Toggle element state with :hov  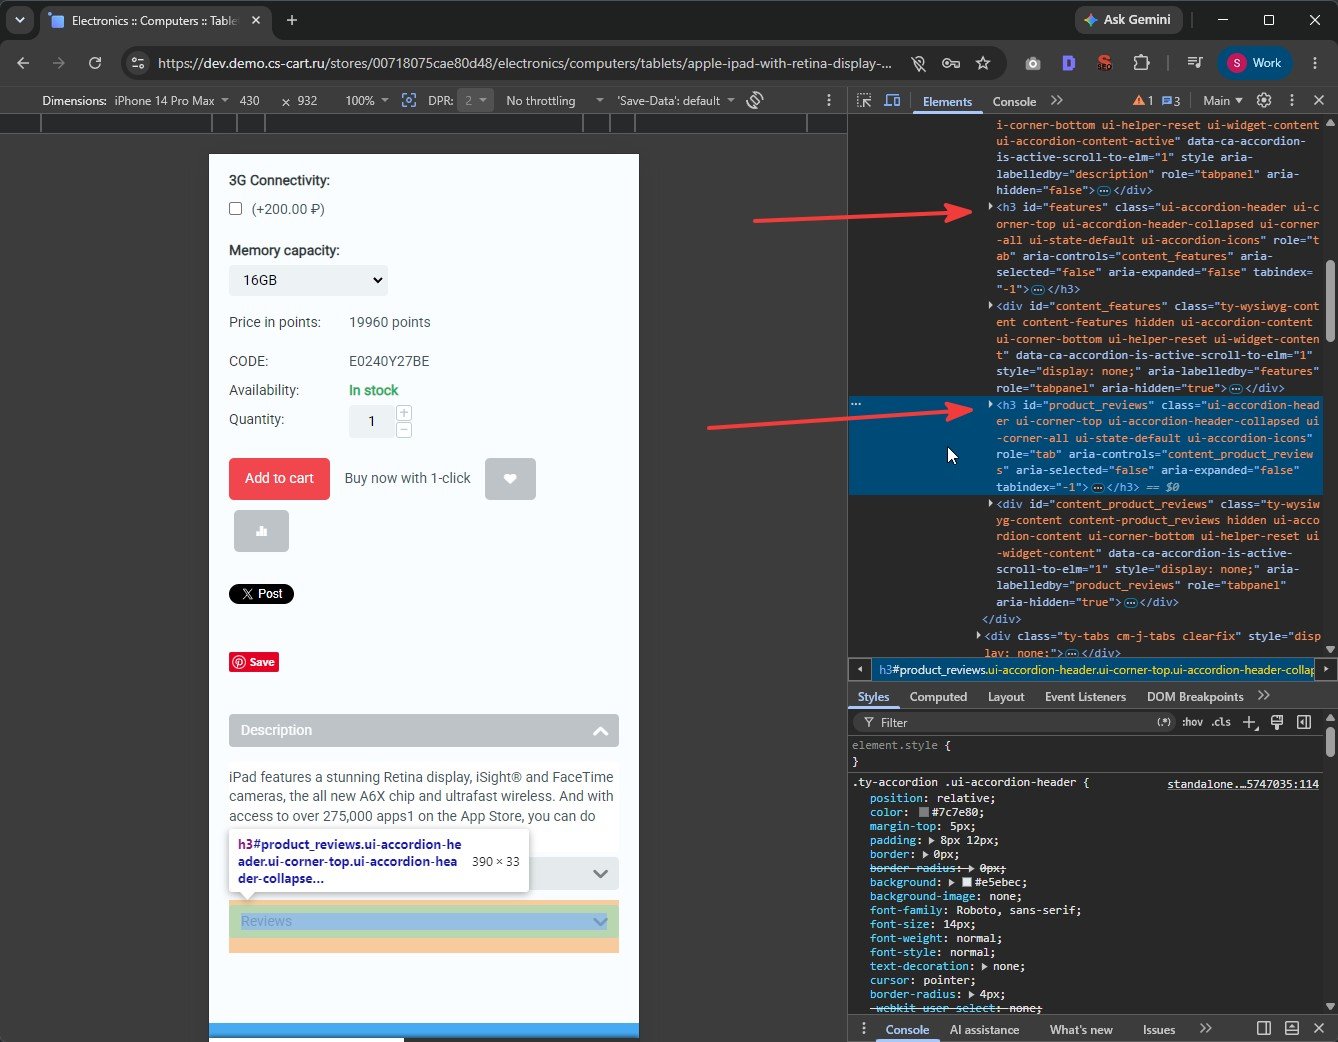pyautogui.click(x=1192, y=722)
